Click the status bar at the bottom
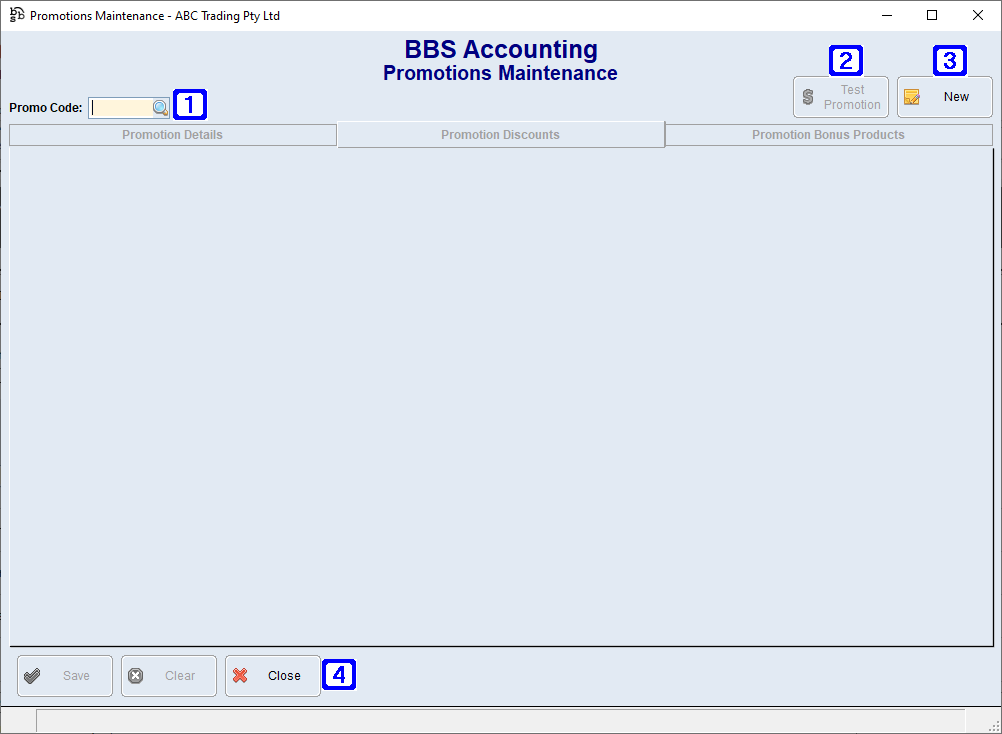 500,720
